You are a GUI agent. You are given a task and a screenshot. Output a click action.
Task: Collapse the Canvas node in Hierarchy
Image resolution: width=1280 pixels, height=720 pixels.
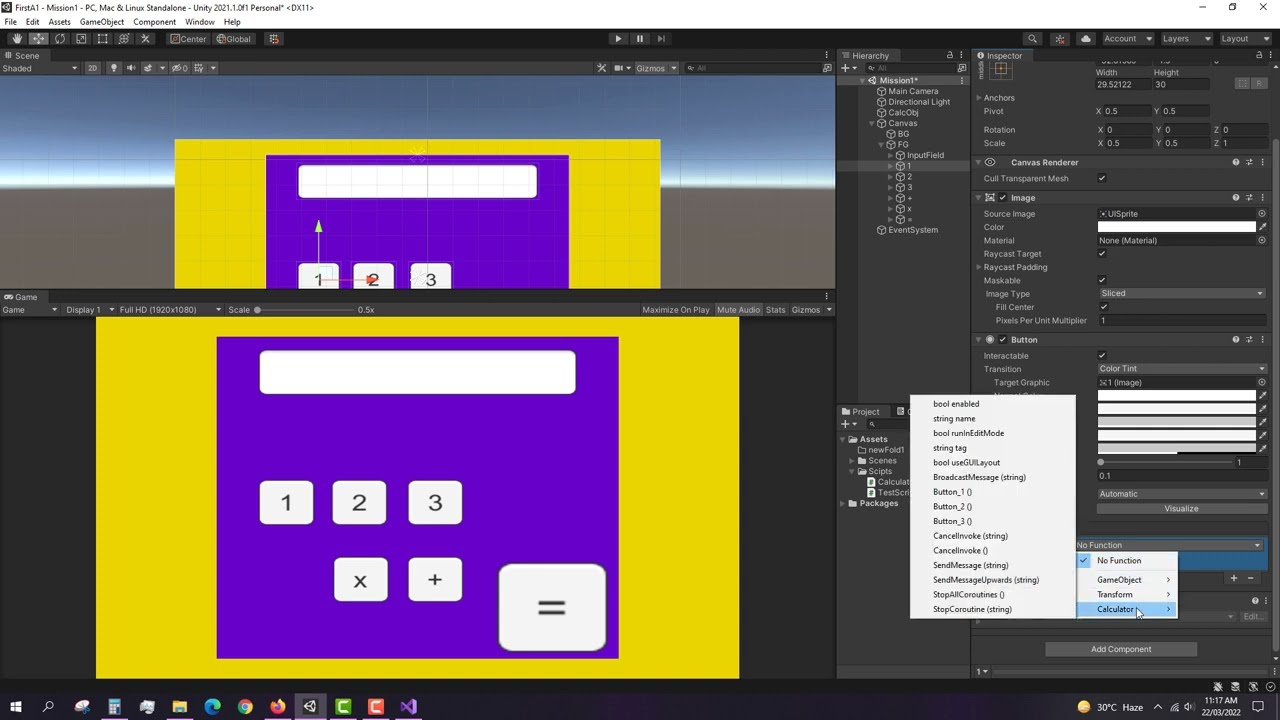click(872, 124)
